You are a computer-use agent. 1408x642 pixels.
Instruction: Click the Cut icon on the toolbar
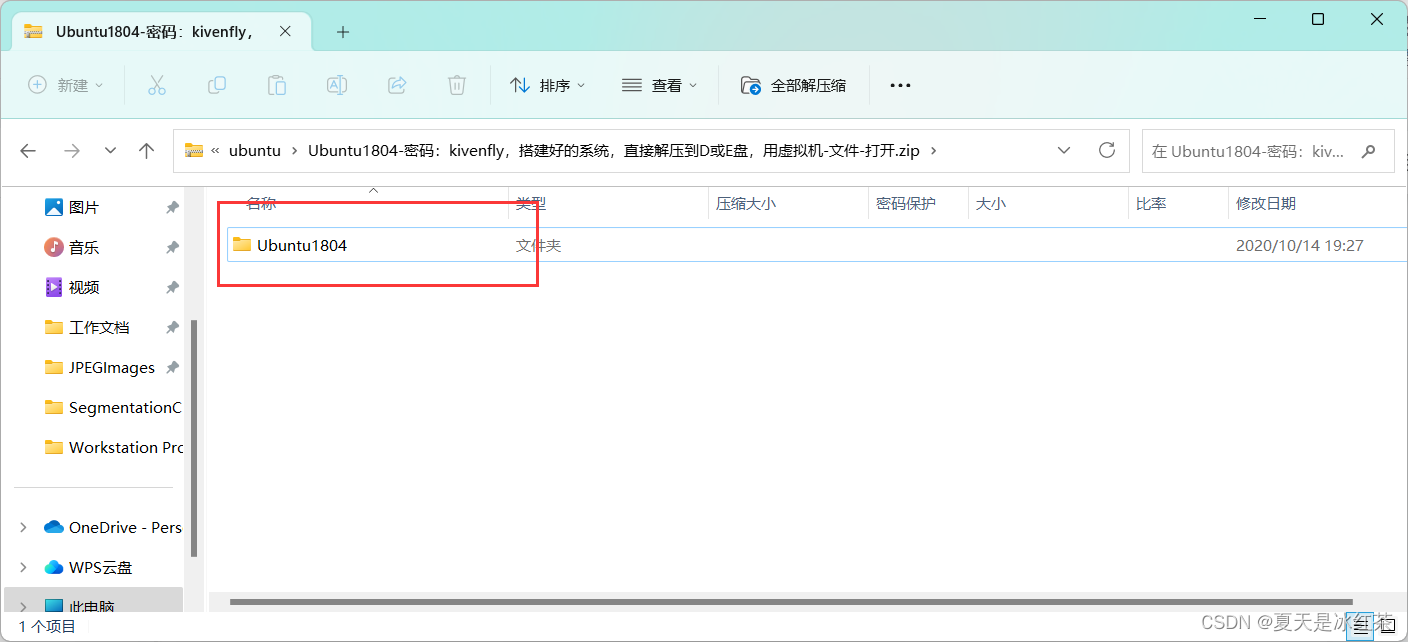coord(157,85)
